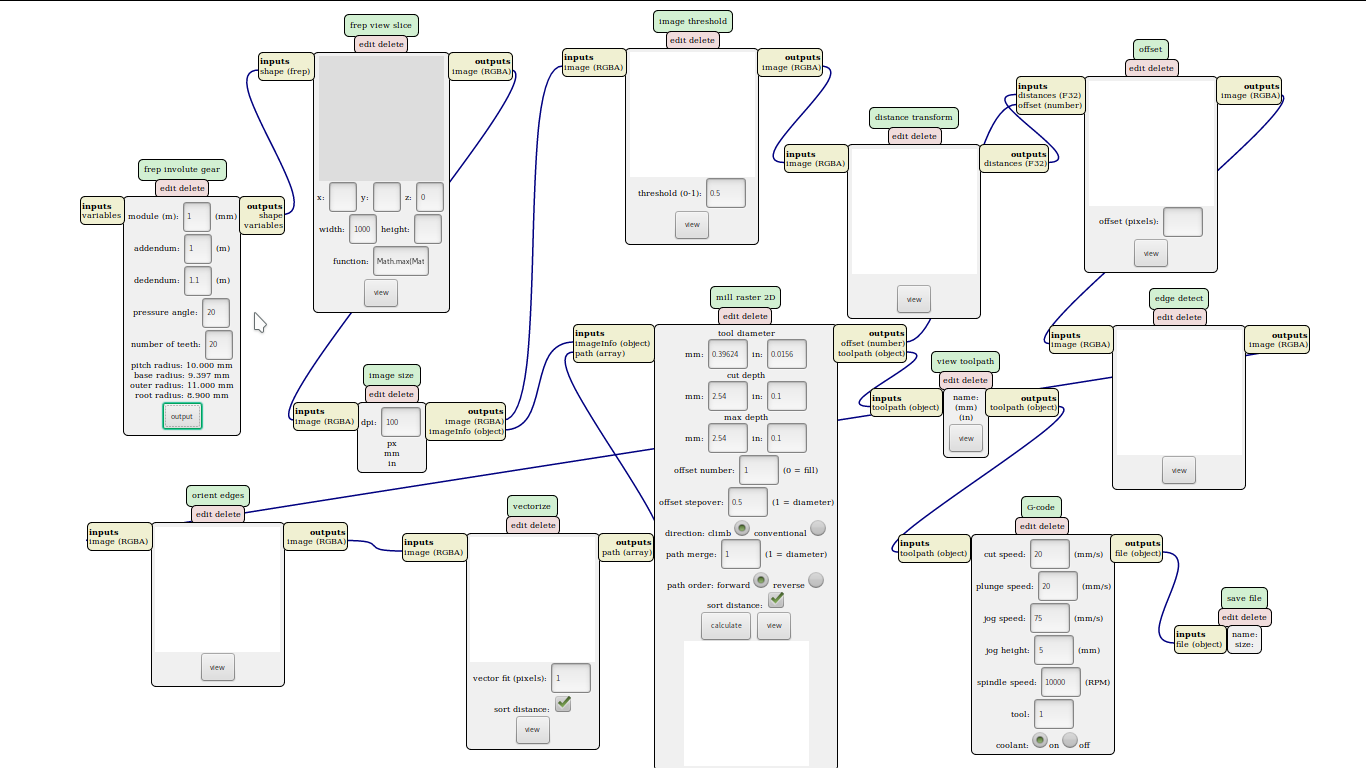Screen dimensions: 1366x768
Task: Click the distance transform module title
Action: [x=914, y=117]
